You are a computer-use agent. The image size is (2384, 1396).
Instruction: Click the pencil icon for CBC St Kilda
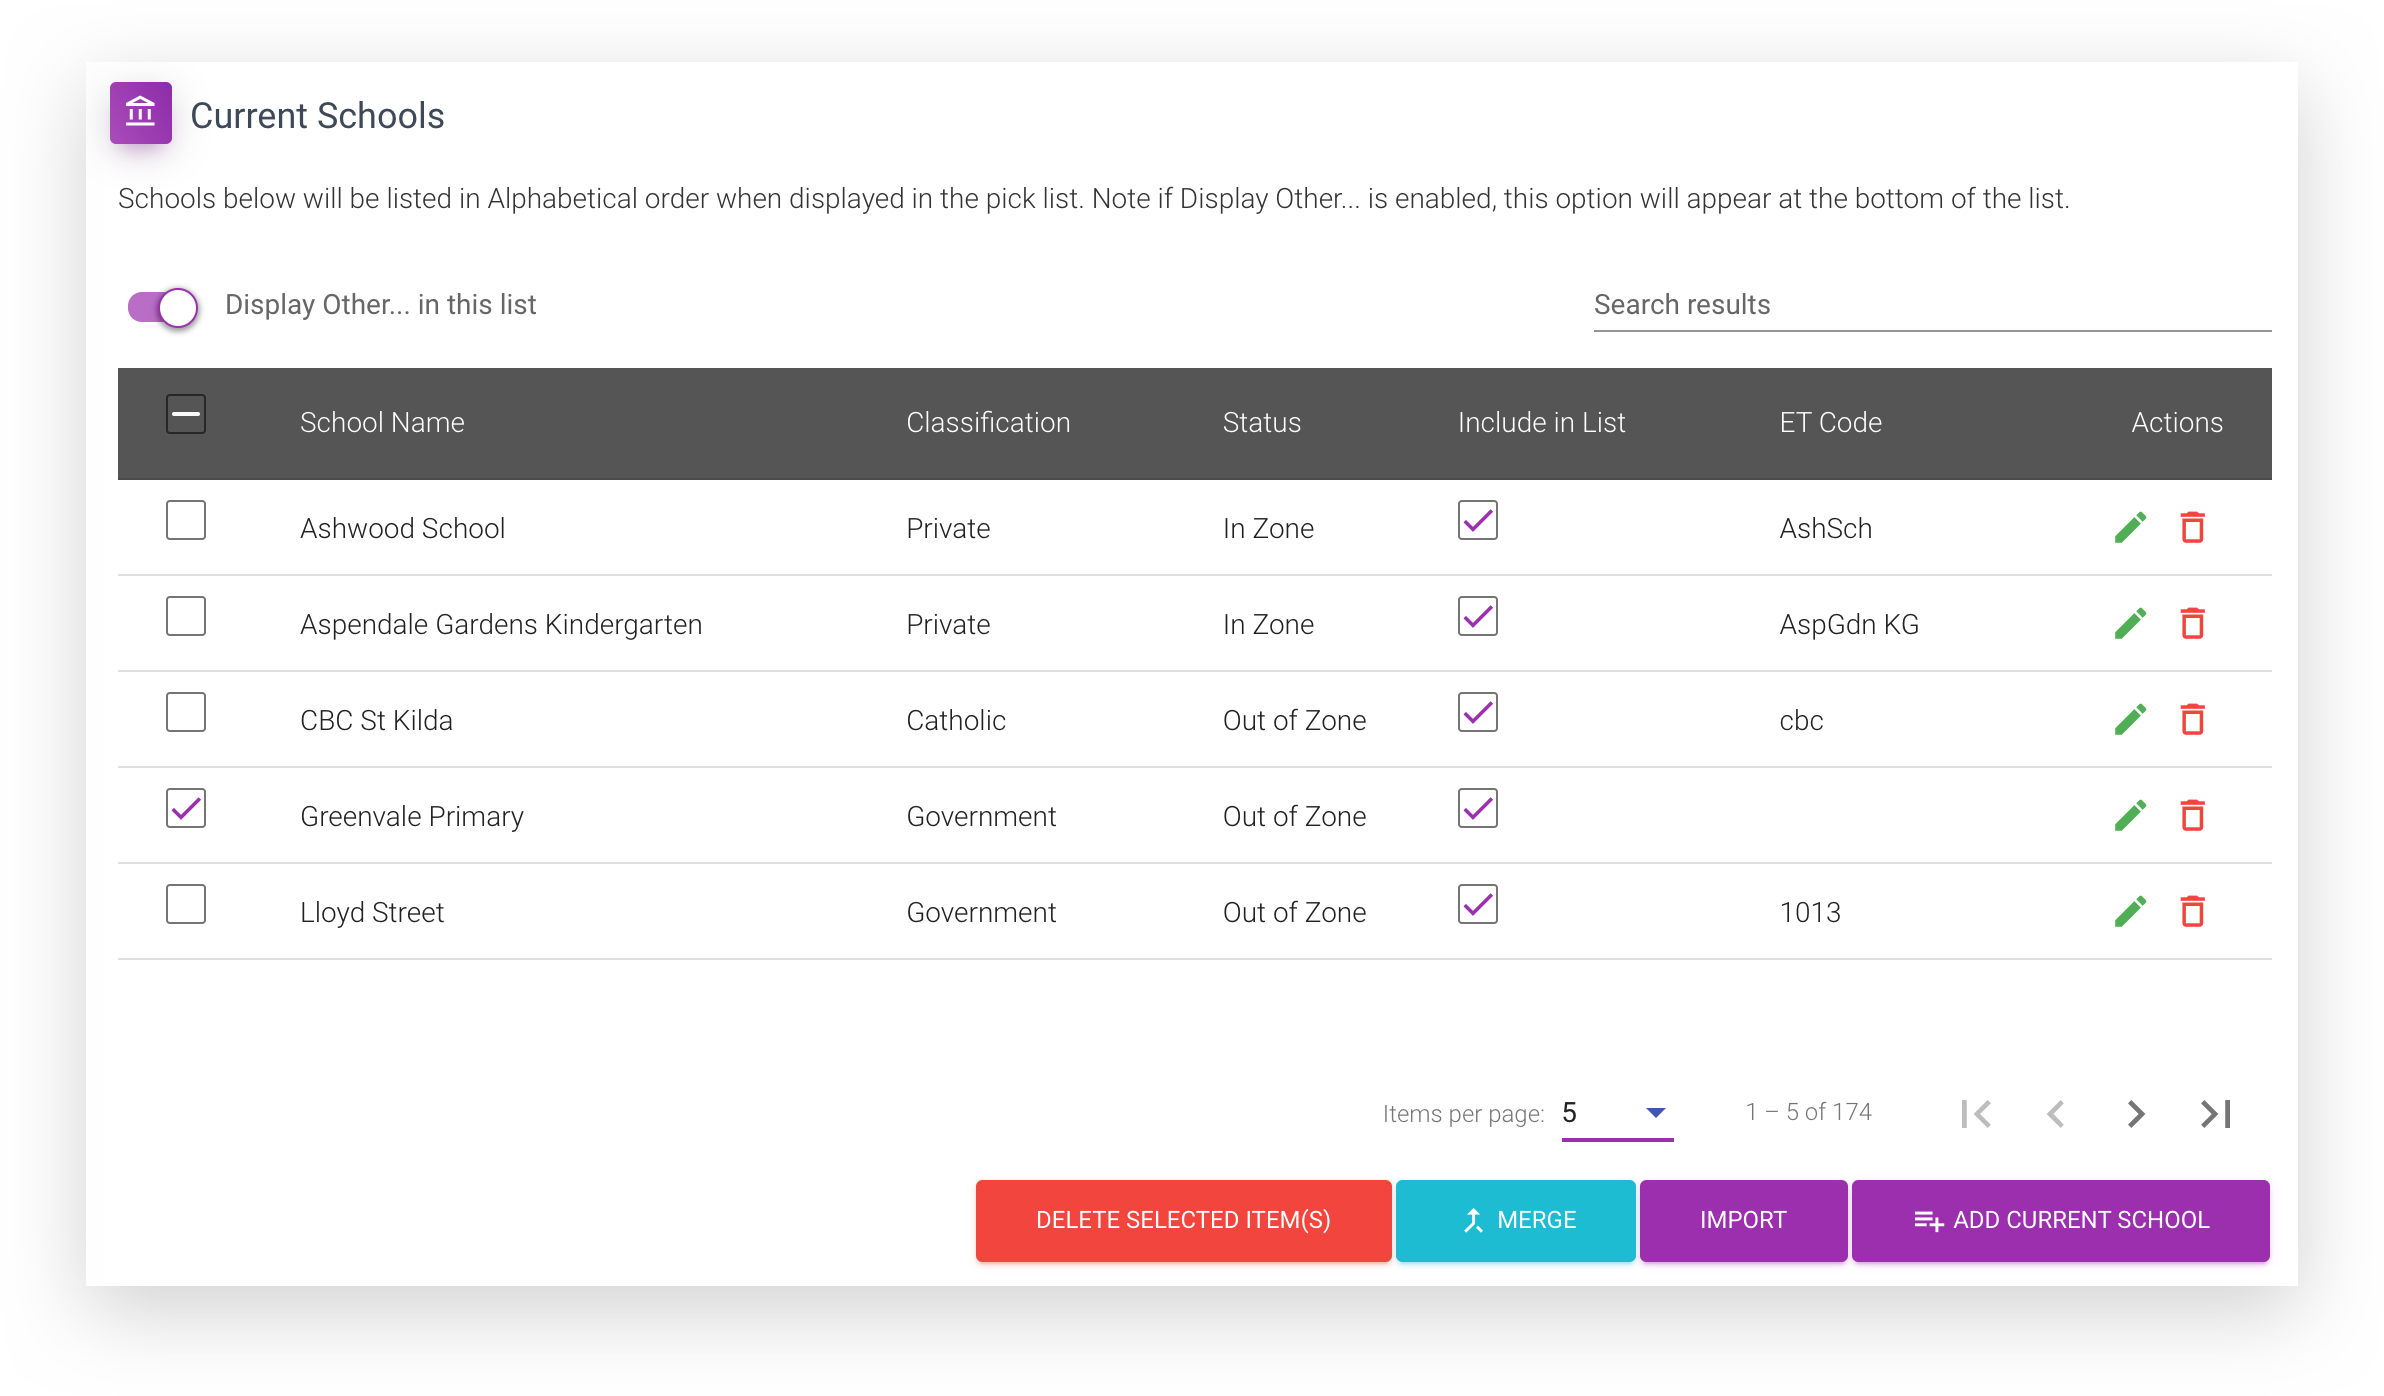[x=2130, y=719]
